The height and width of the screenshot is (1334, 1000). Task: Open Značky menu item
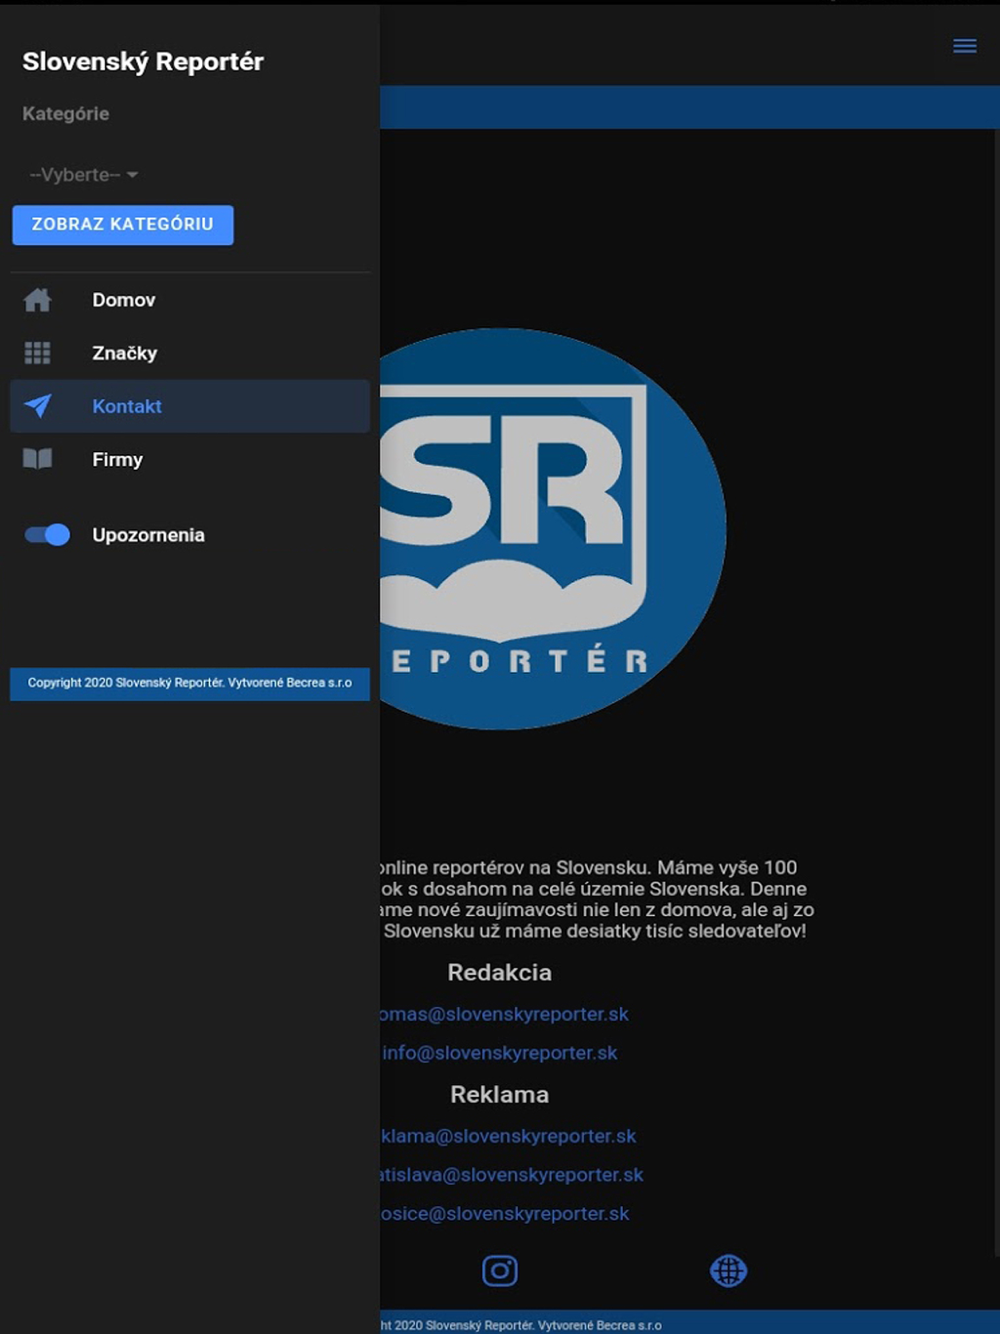(x=190, y=353)
